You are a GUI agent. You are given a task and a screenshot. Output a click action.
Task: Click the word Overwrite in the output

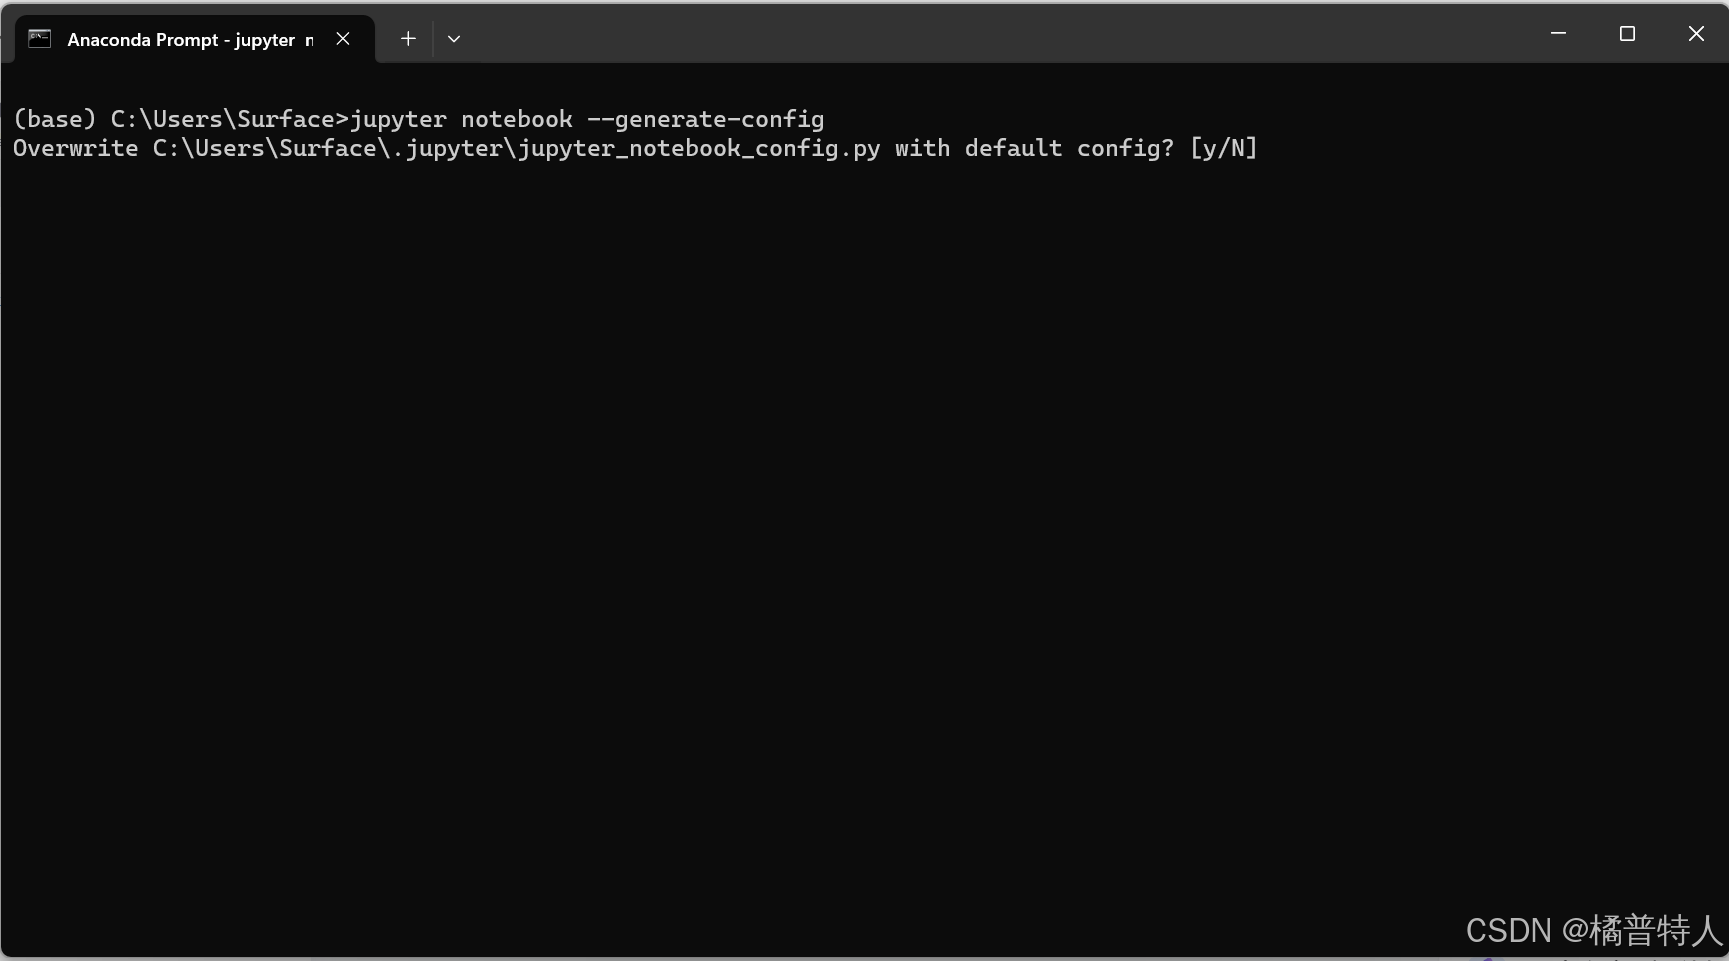(76, 148)
